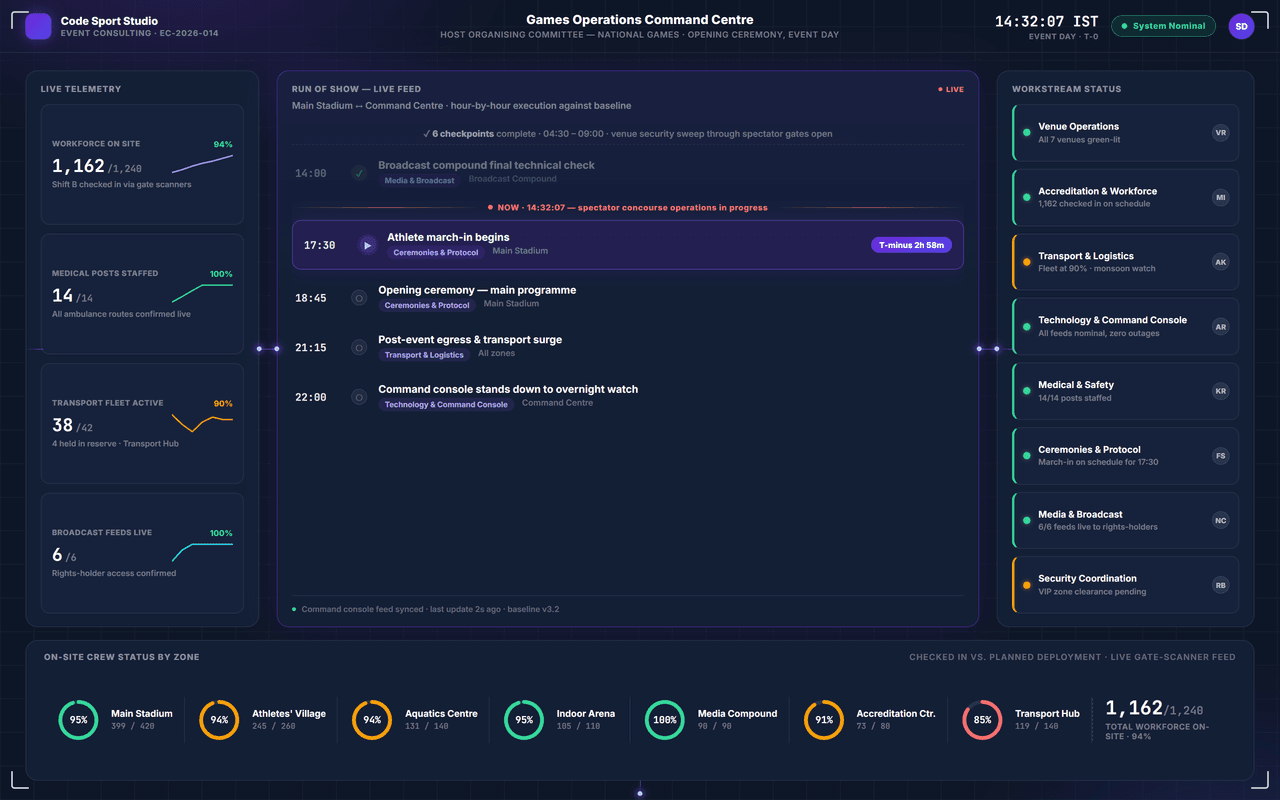Click the 18:45 time label

pos(311,298)
